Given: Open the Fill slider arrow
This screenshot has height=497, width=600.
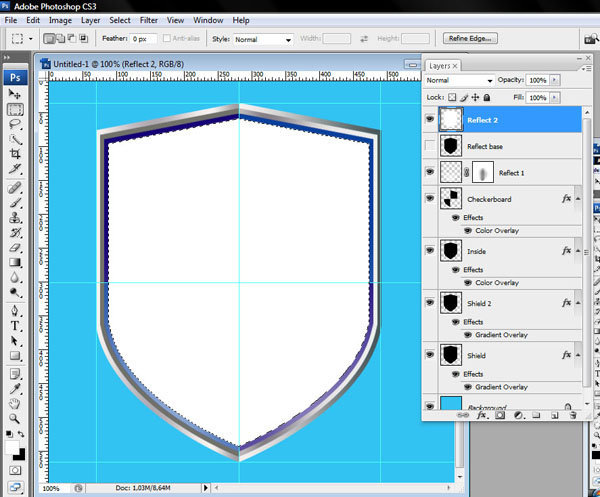Looking at the screenshot, I should 554,98.
